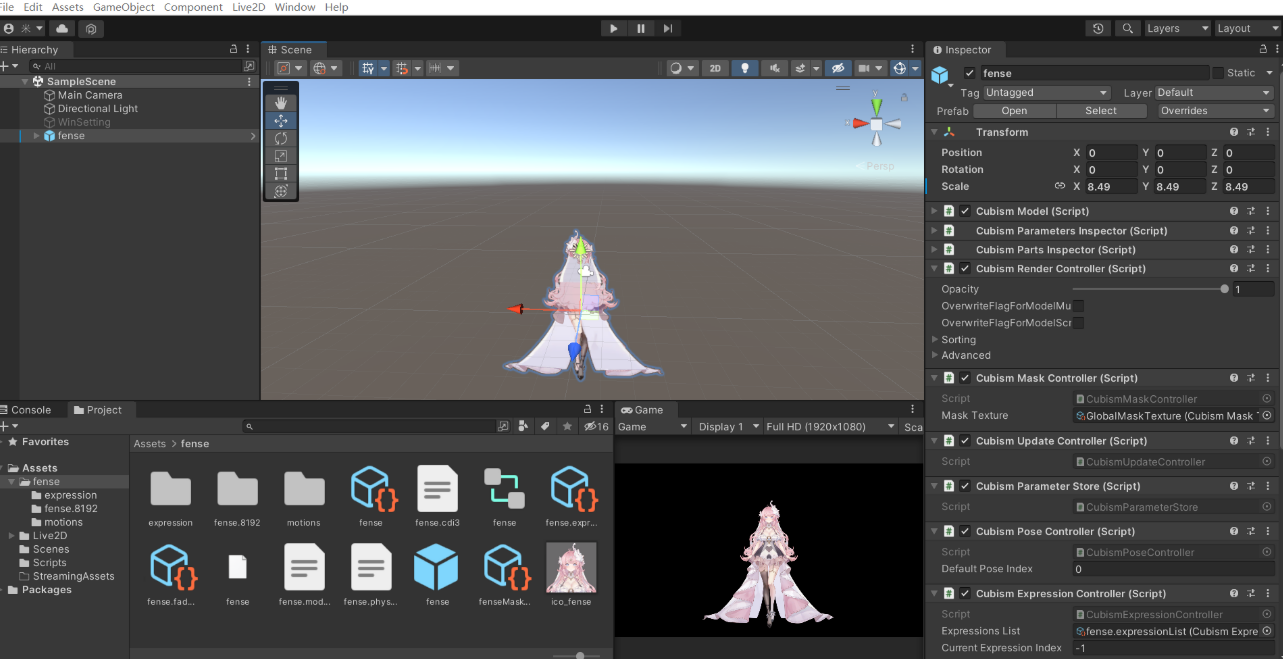Select the Scale tool in Scene overlay

pos(281,156)
